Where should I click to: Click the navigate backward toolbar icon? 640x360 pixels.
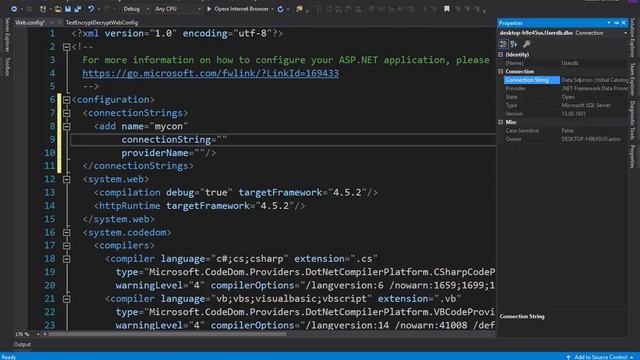click(x=14, y=9)
